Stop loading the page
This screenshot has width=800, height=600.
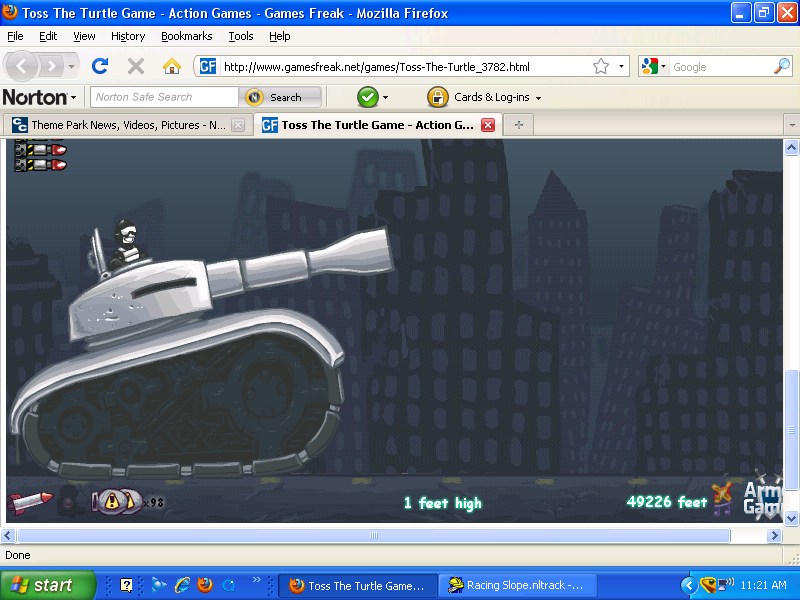point(136,66)
